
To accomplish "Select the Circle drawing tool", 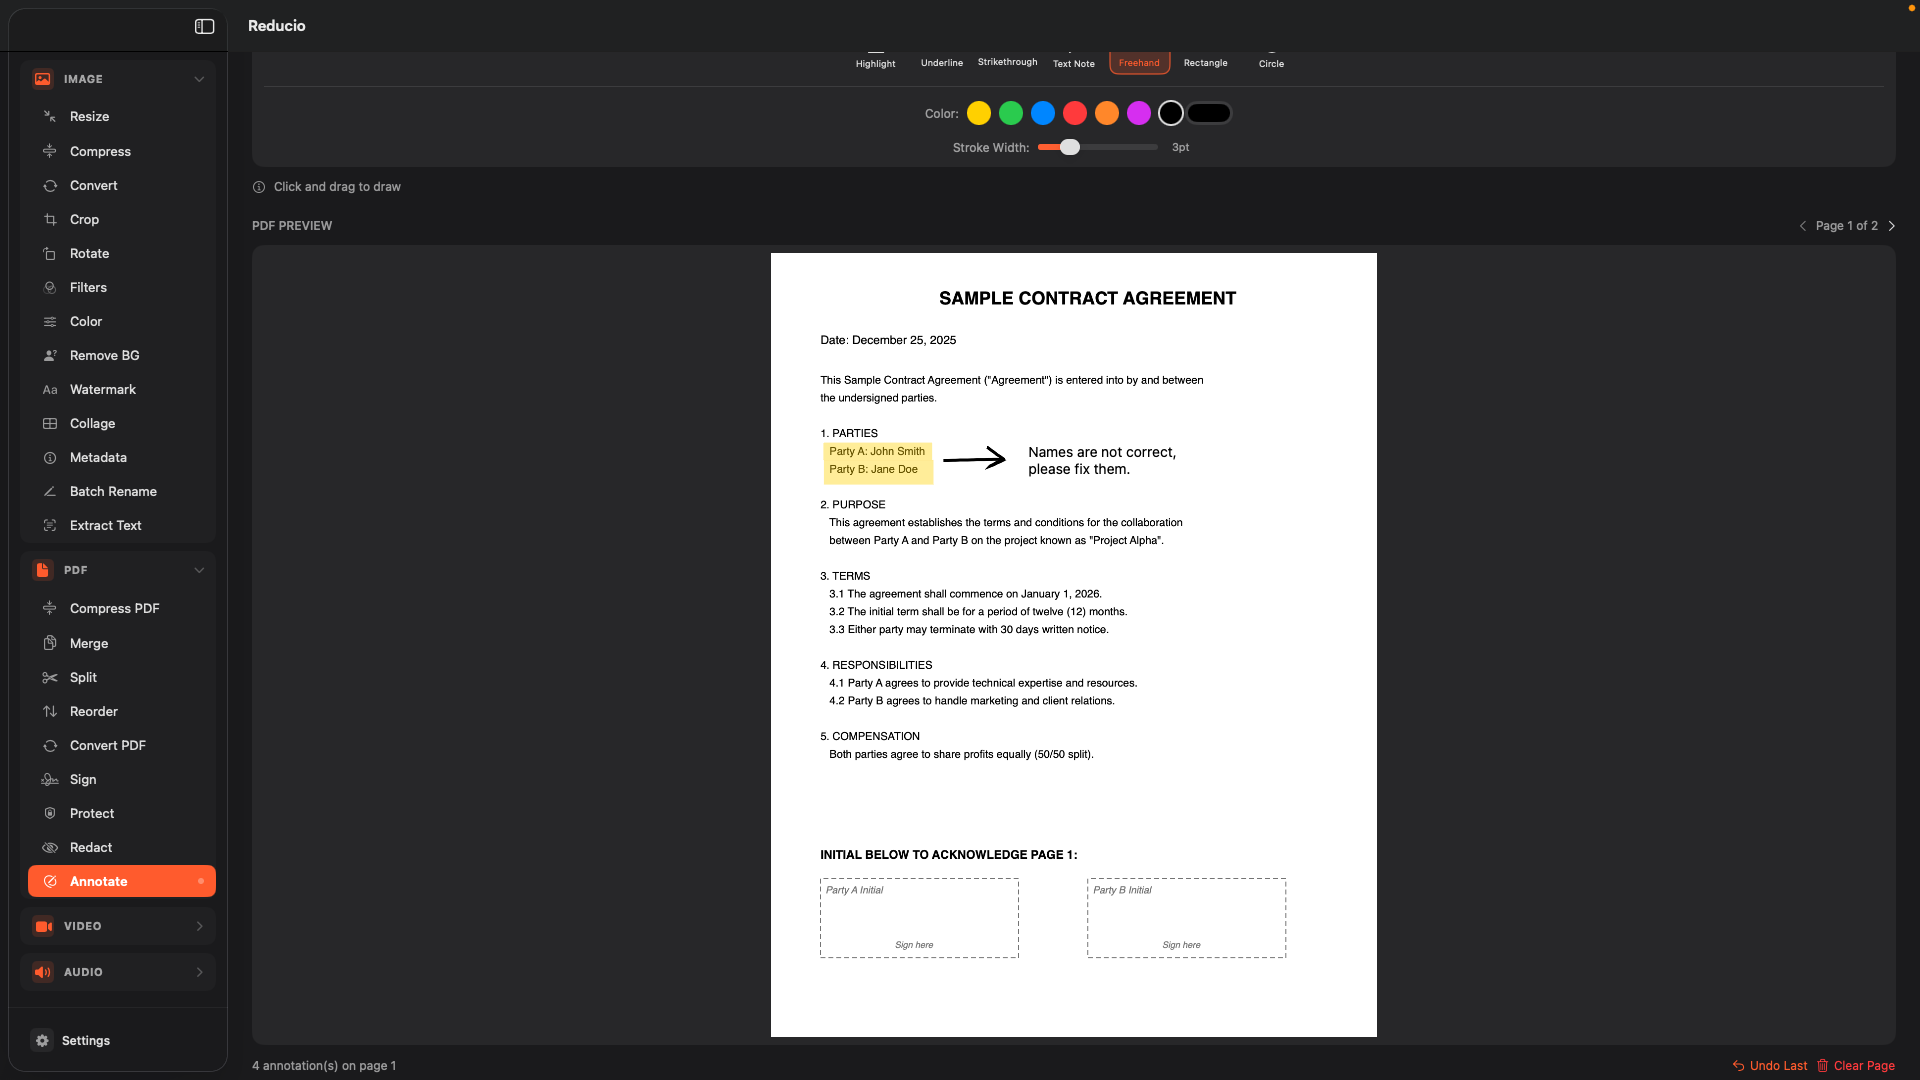I will 1270,58.
